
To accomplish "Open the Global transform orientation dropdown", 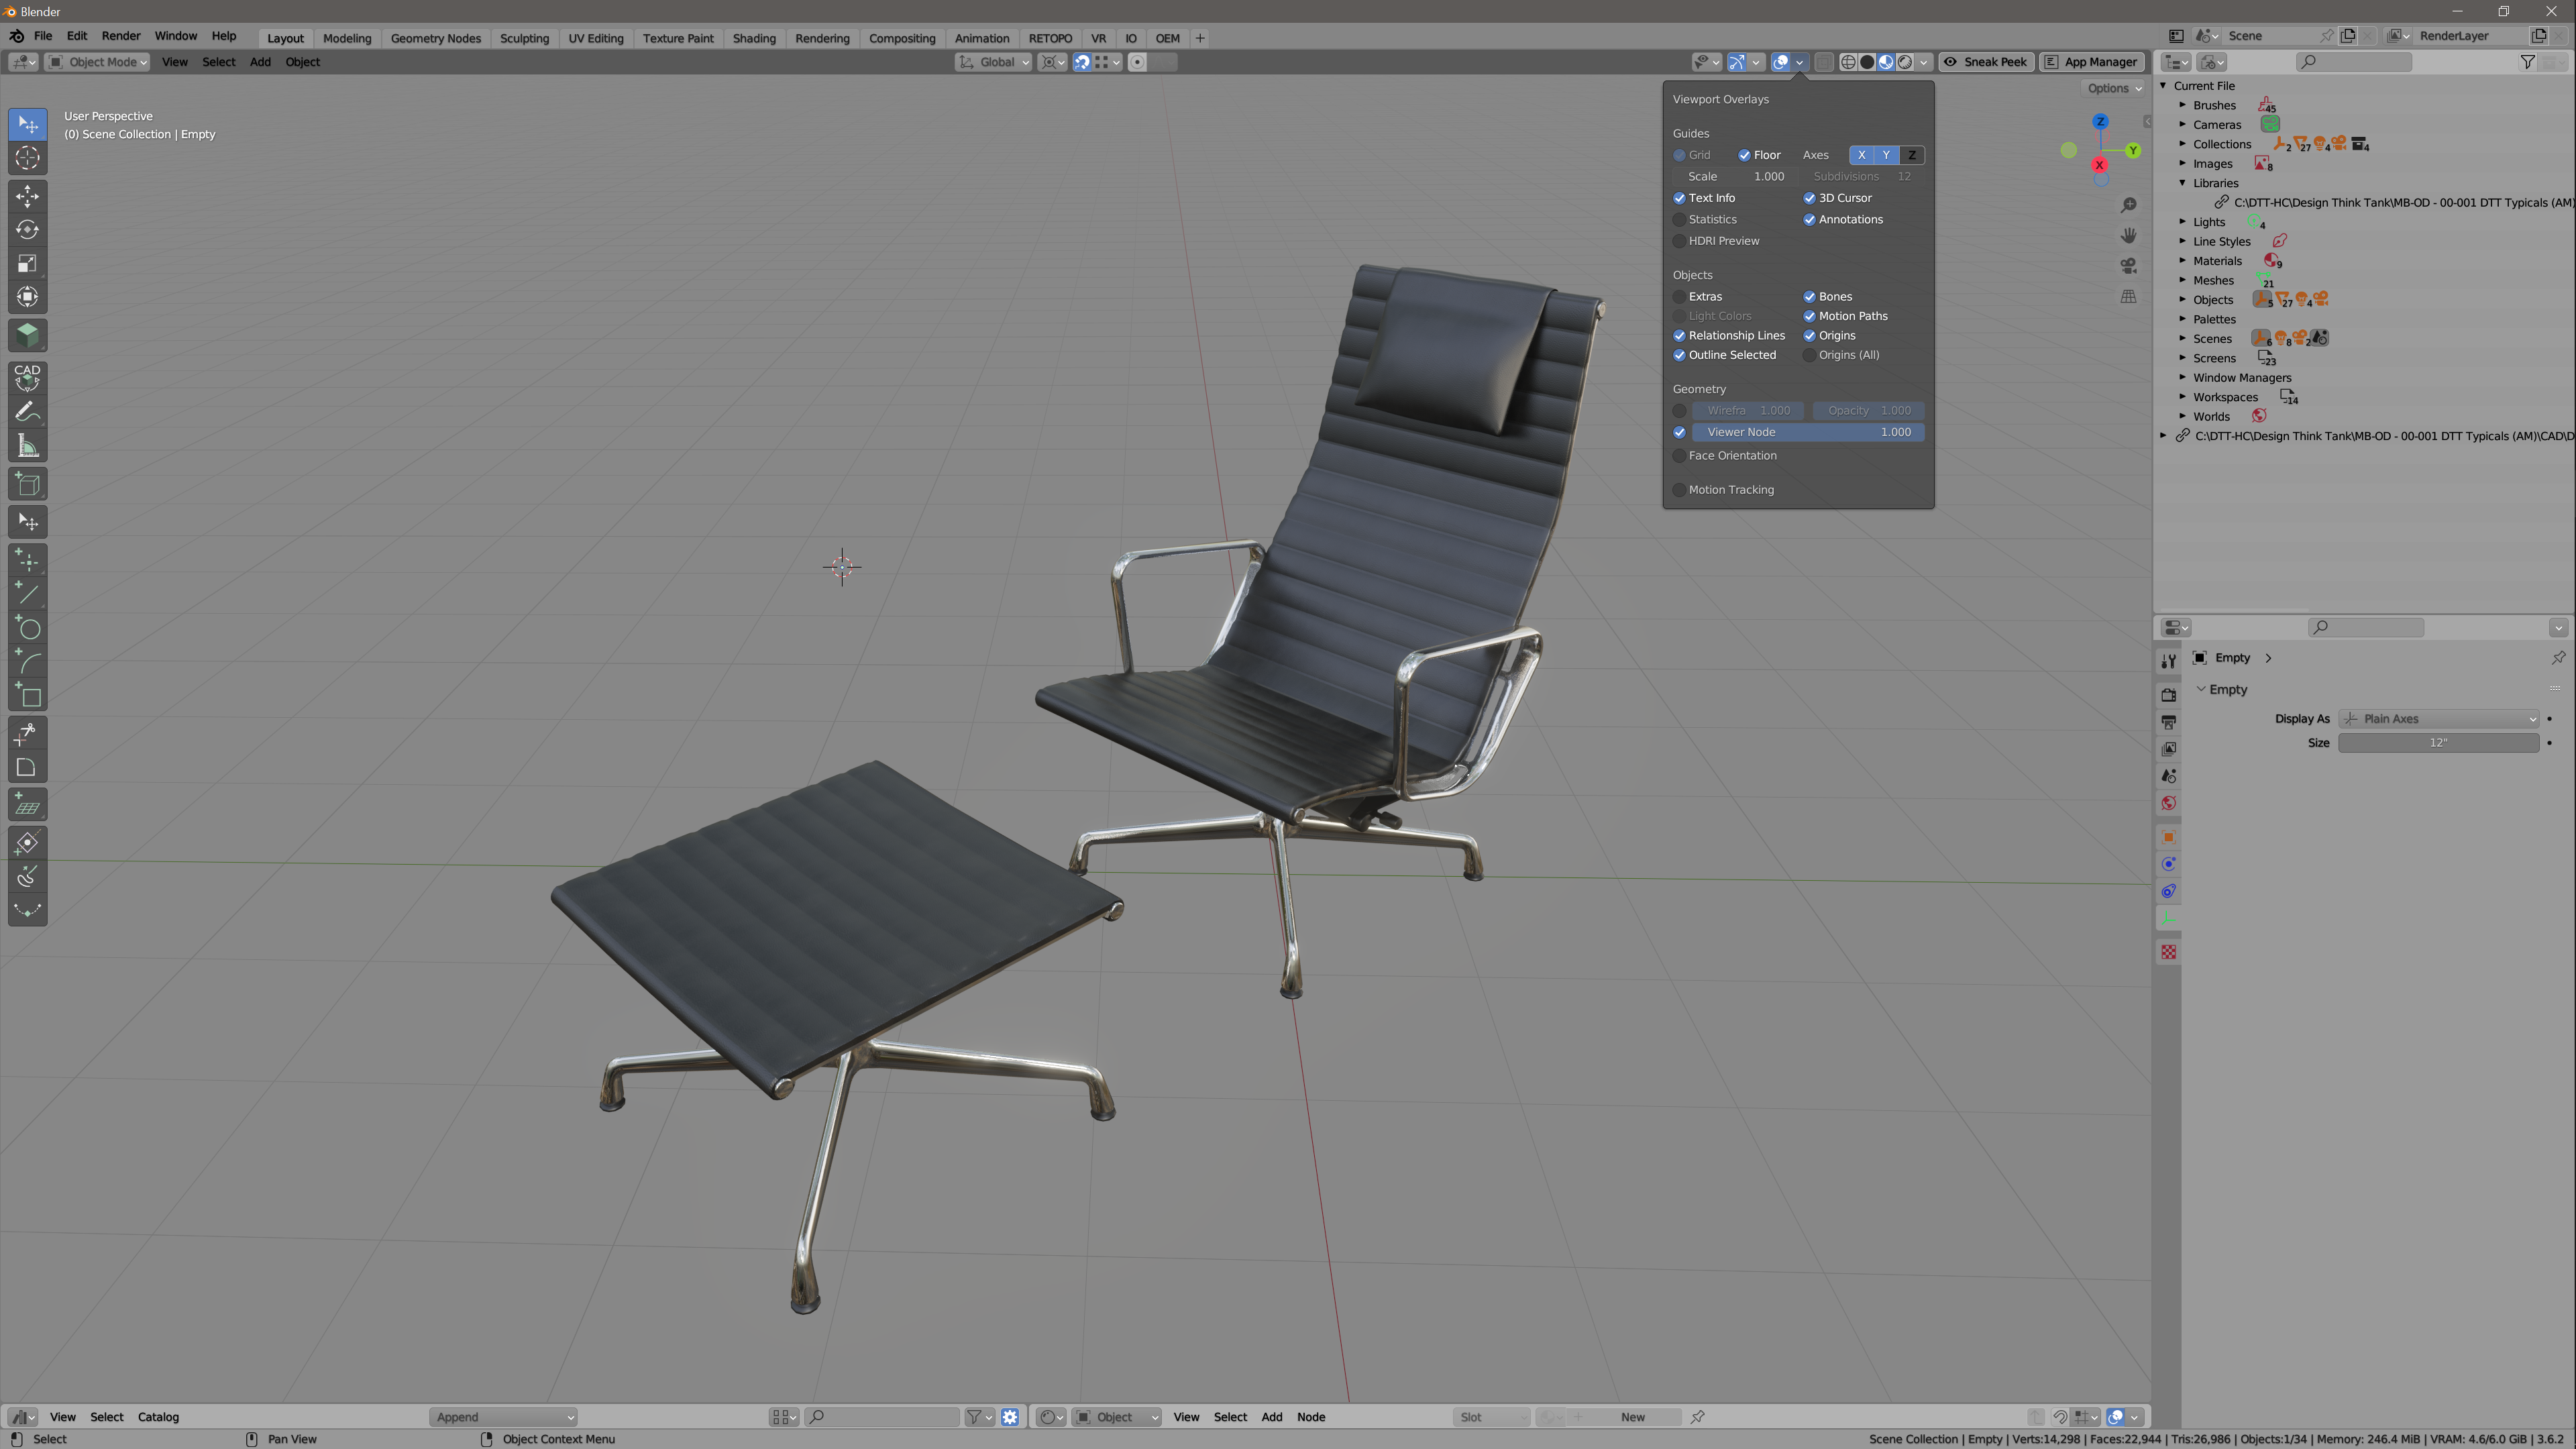I will (x=993, y=62).
